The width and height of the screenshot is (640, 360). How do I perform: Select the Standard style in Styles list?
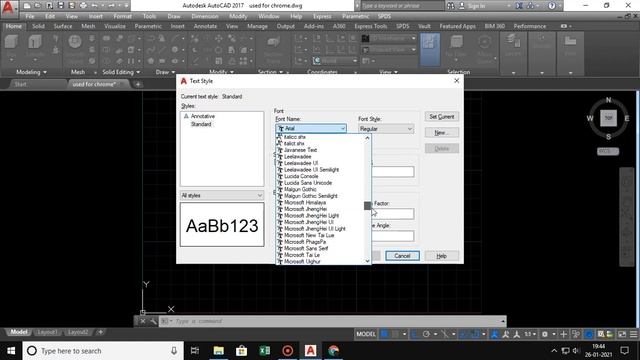[x=201, y=124]
